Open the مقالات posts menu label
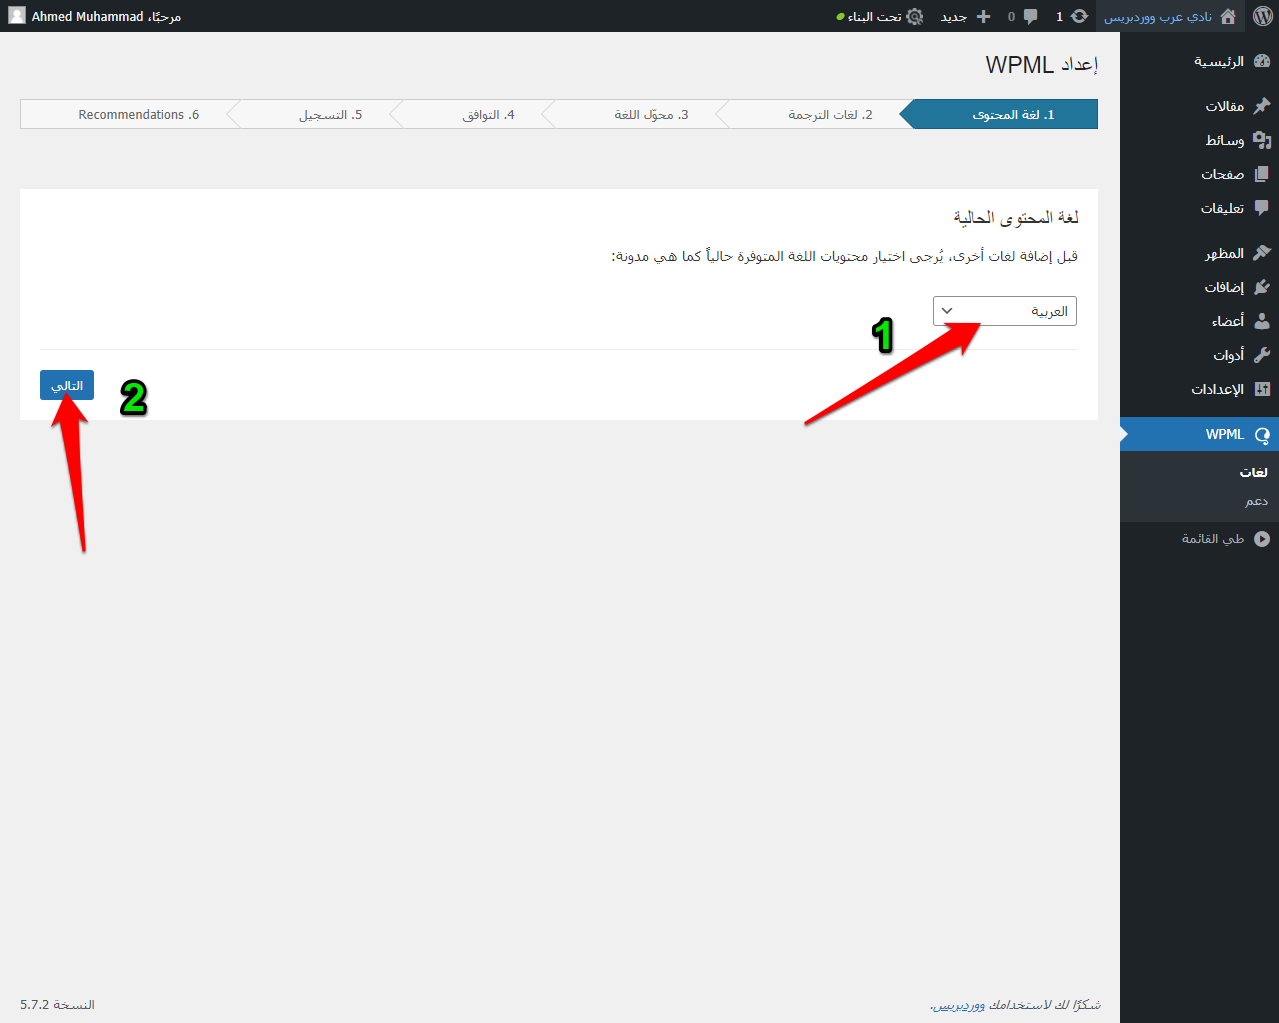Image resolution: width=1279 pixels, height=1023 pixels. click(x=1224, y=106)
